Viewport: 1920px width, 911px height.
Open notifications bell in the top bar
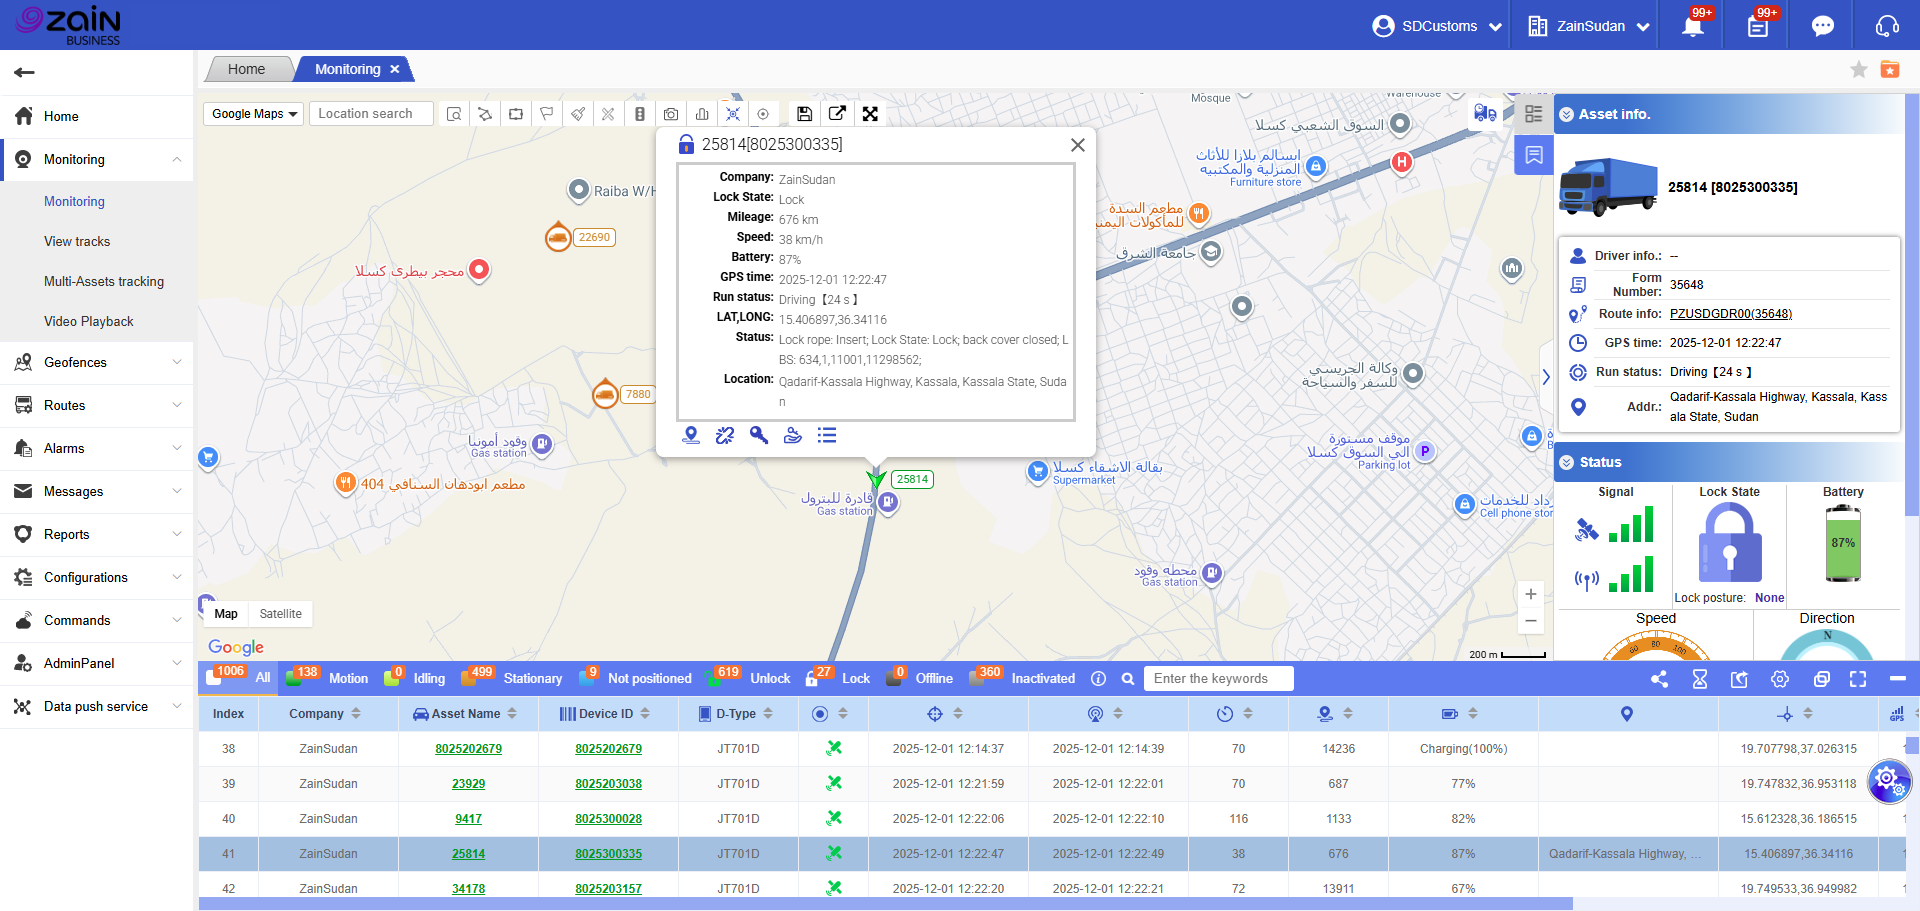click(1692, 27)
